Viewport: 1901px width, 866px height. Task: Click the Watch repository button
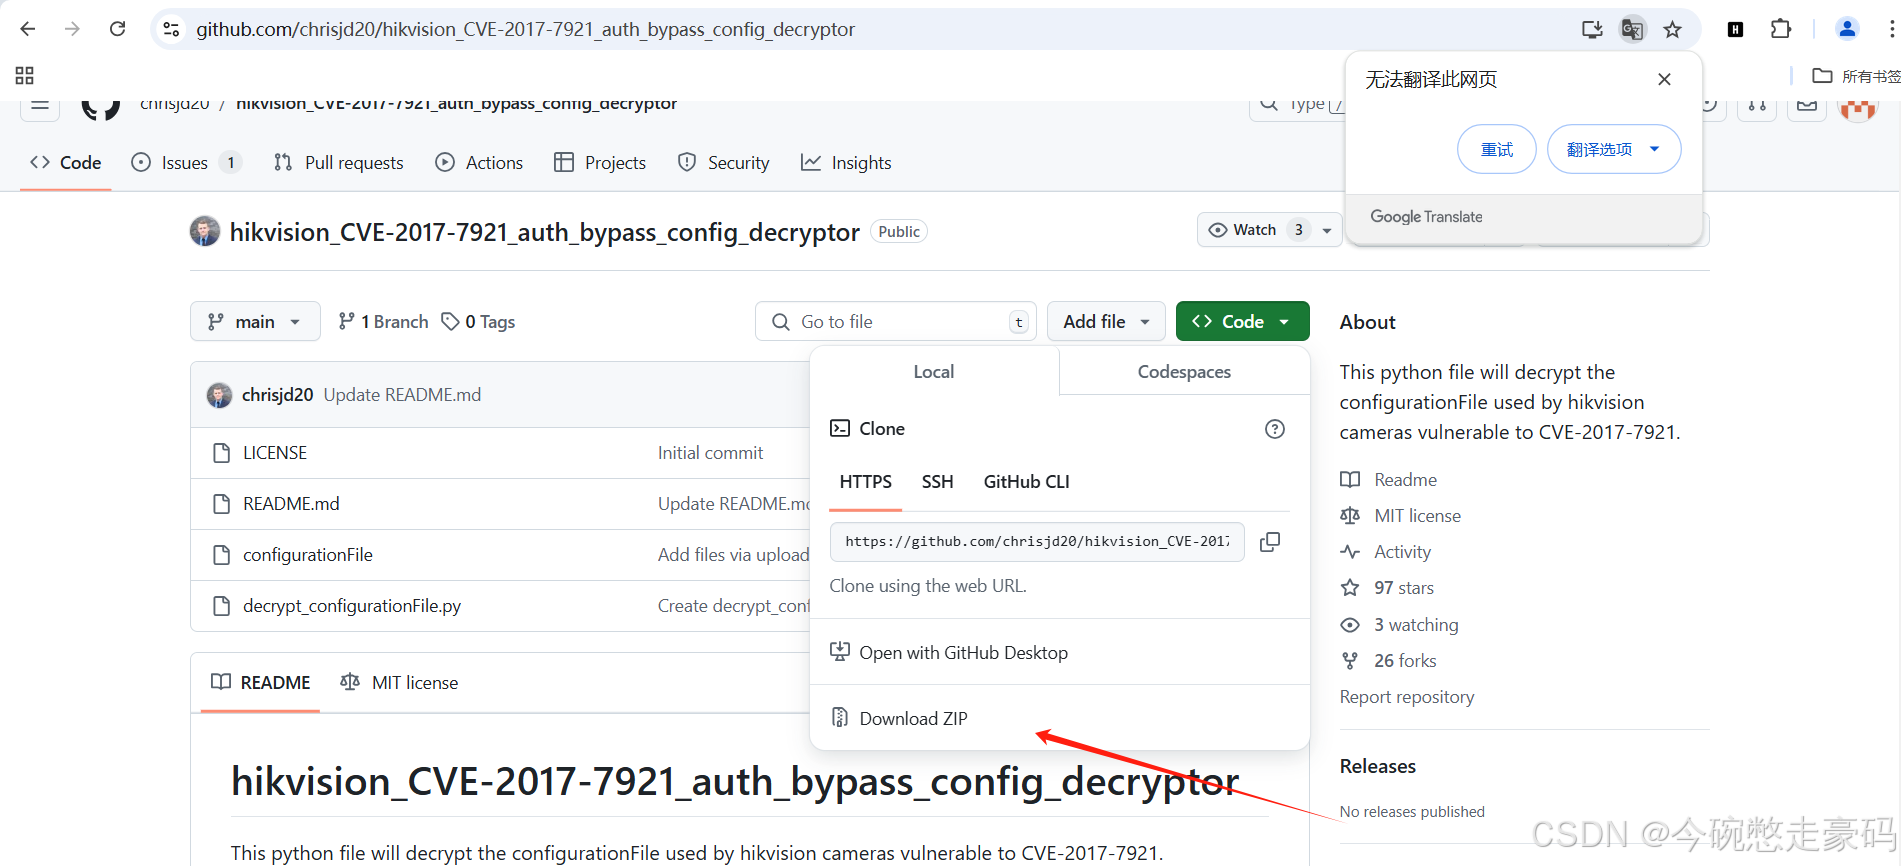[x=1255, y=230]
